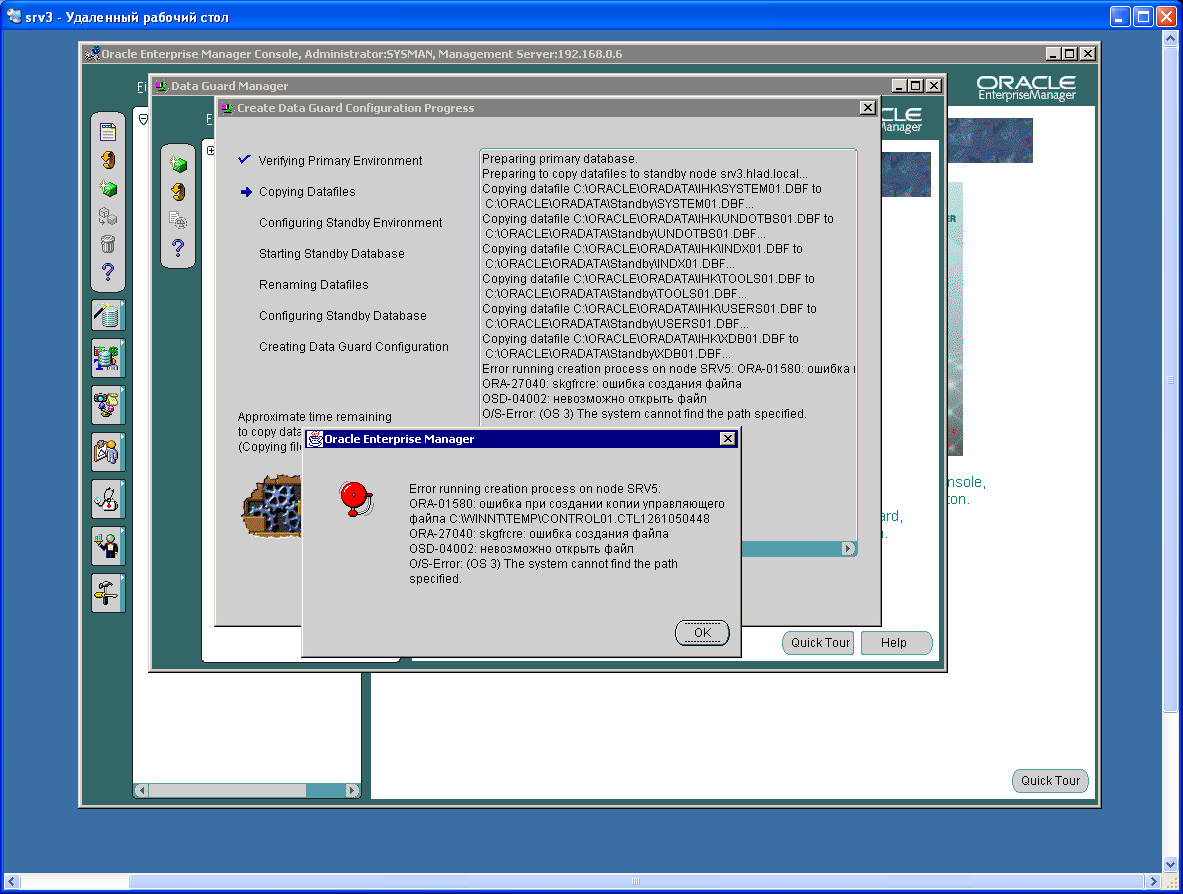Click the remote desktop horizontal scrollbar thumb

click(636, 881)
